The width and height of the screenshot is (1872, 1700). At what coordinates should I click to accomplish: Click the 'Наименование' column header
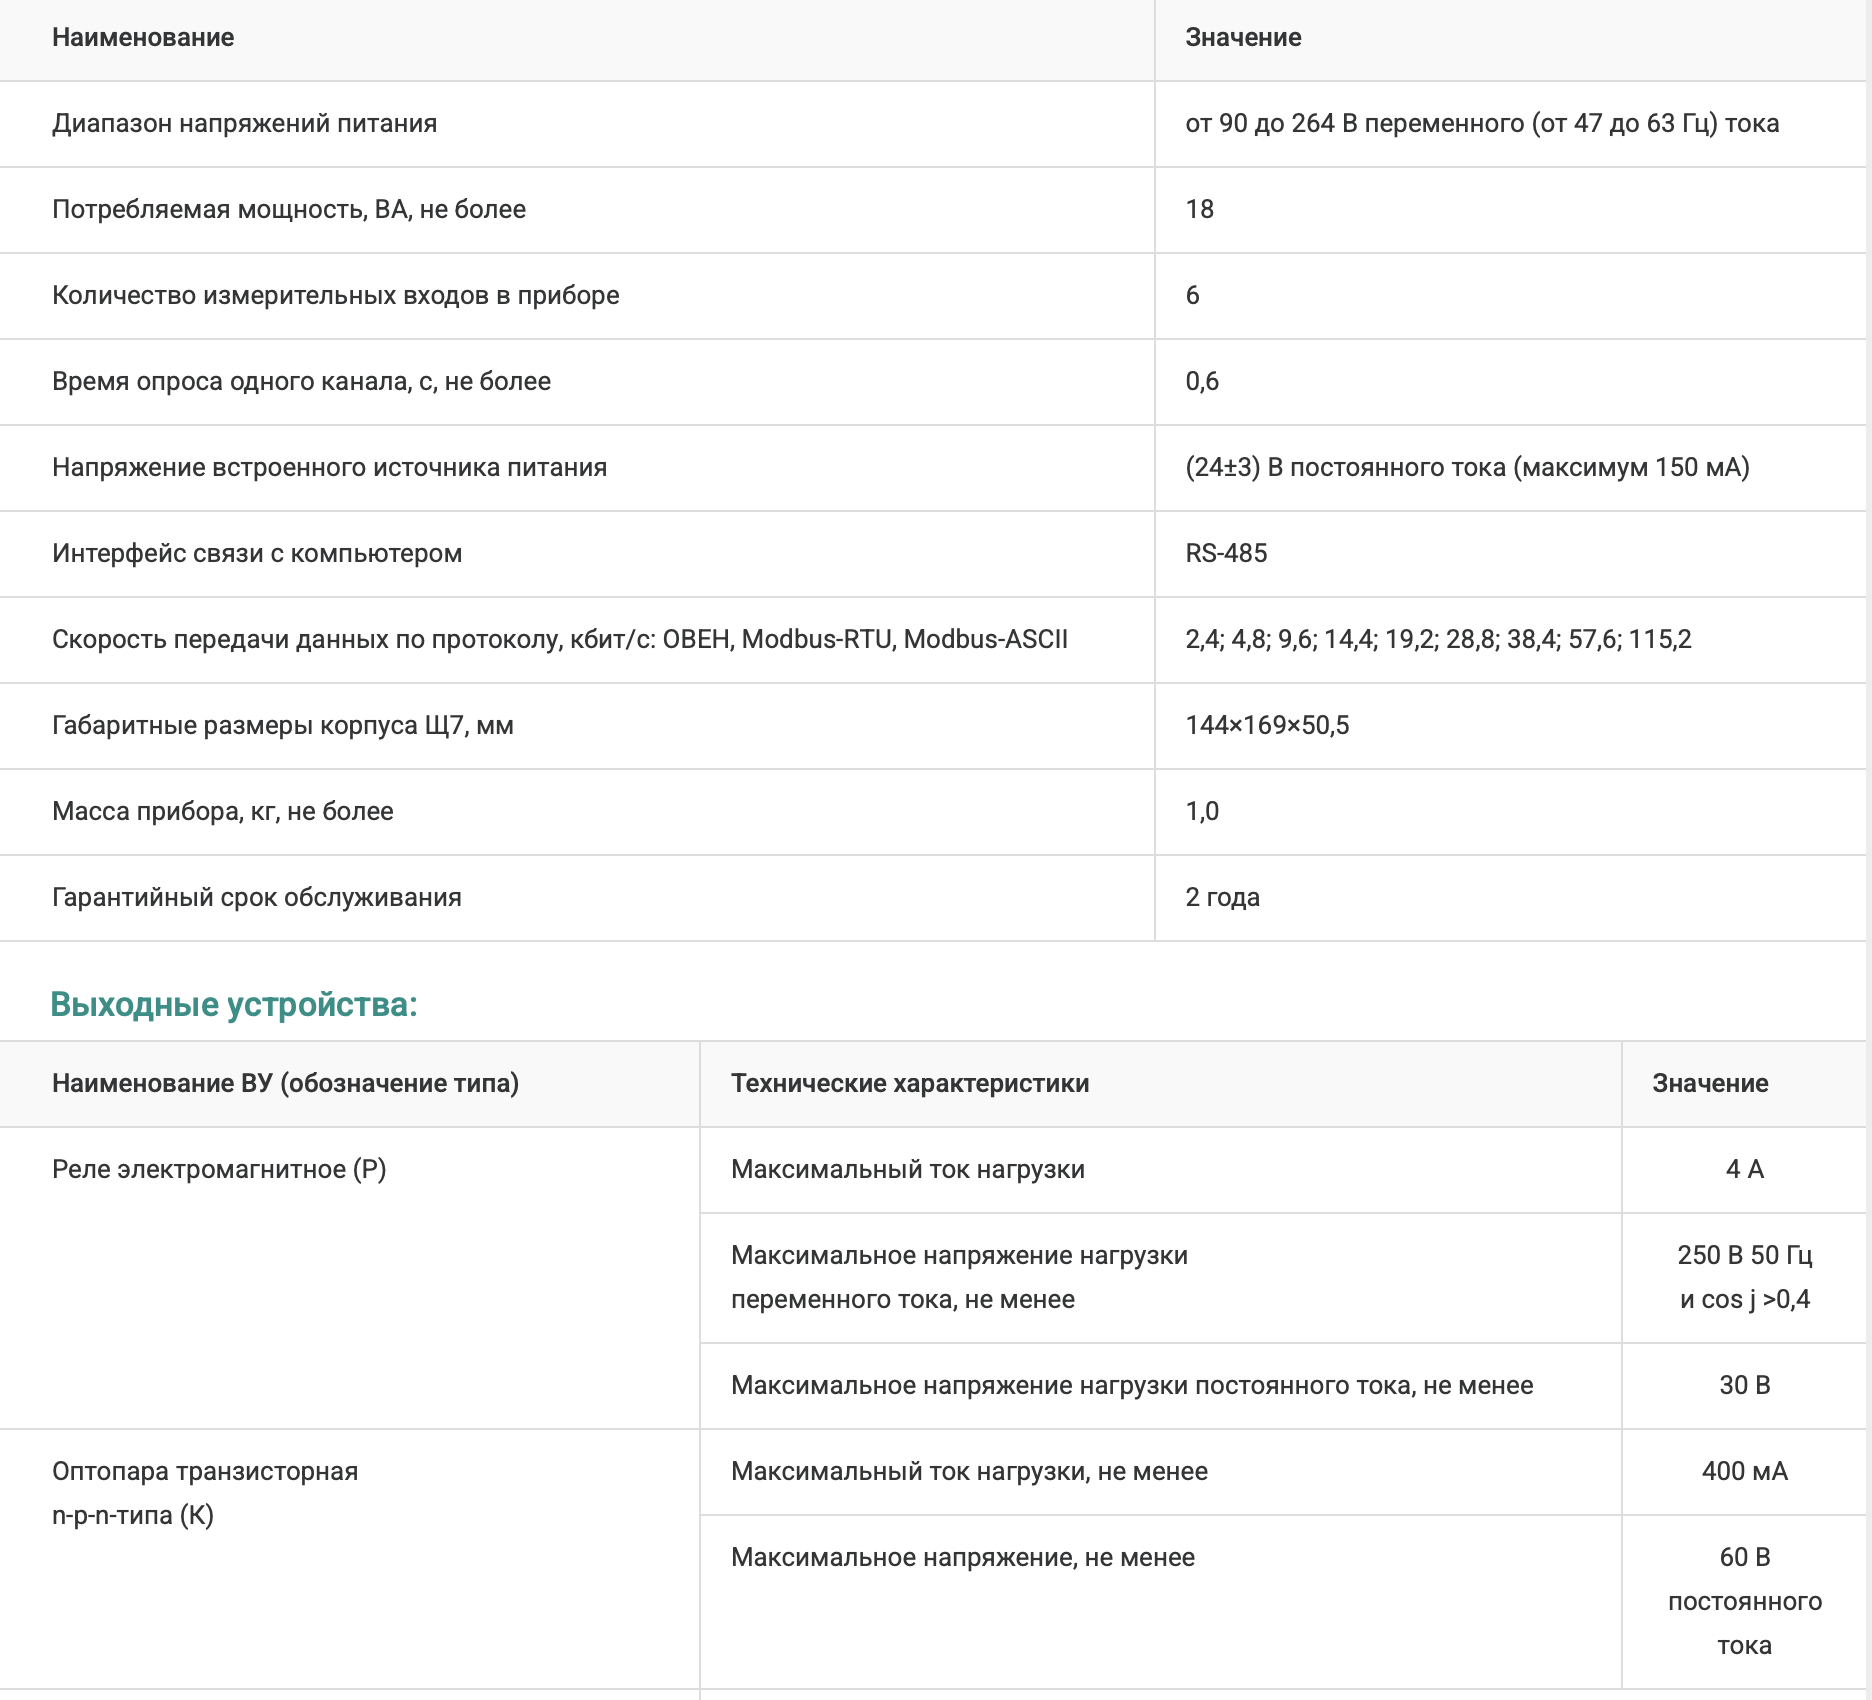click(x=143, y=38)
